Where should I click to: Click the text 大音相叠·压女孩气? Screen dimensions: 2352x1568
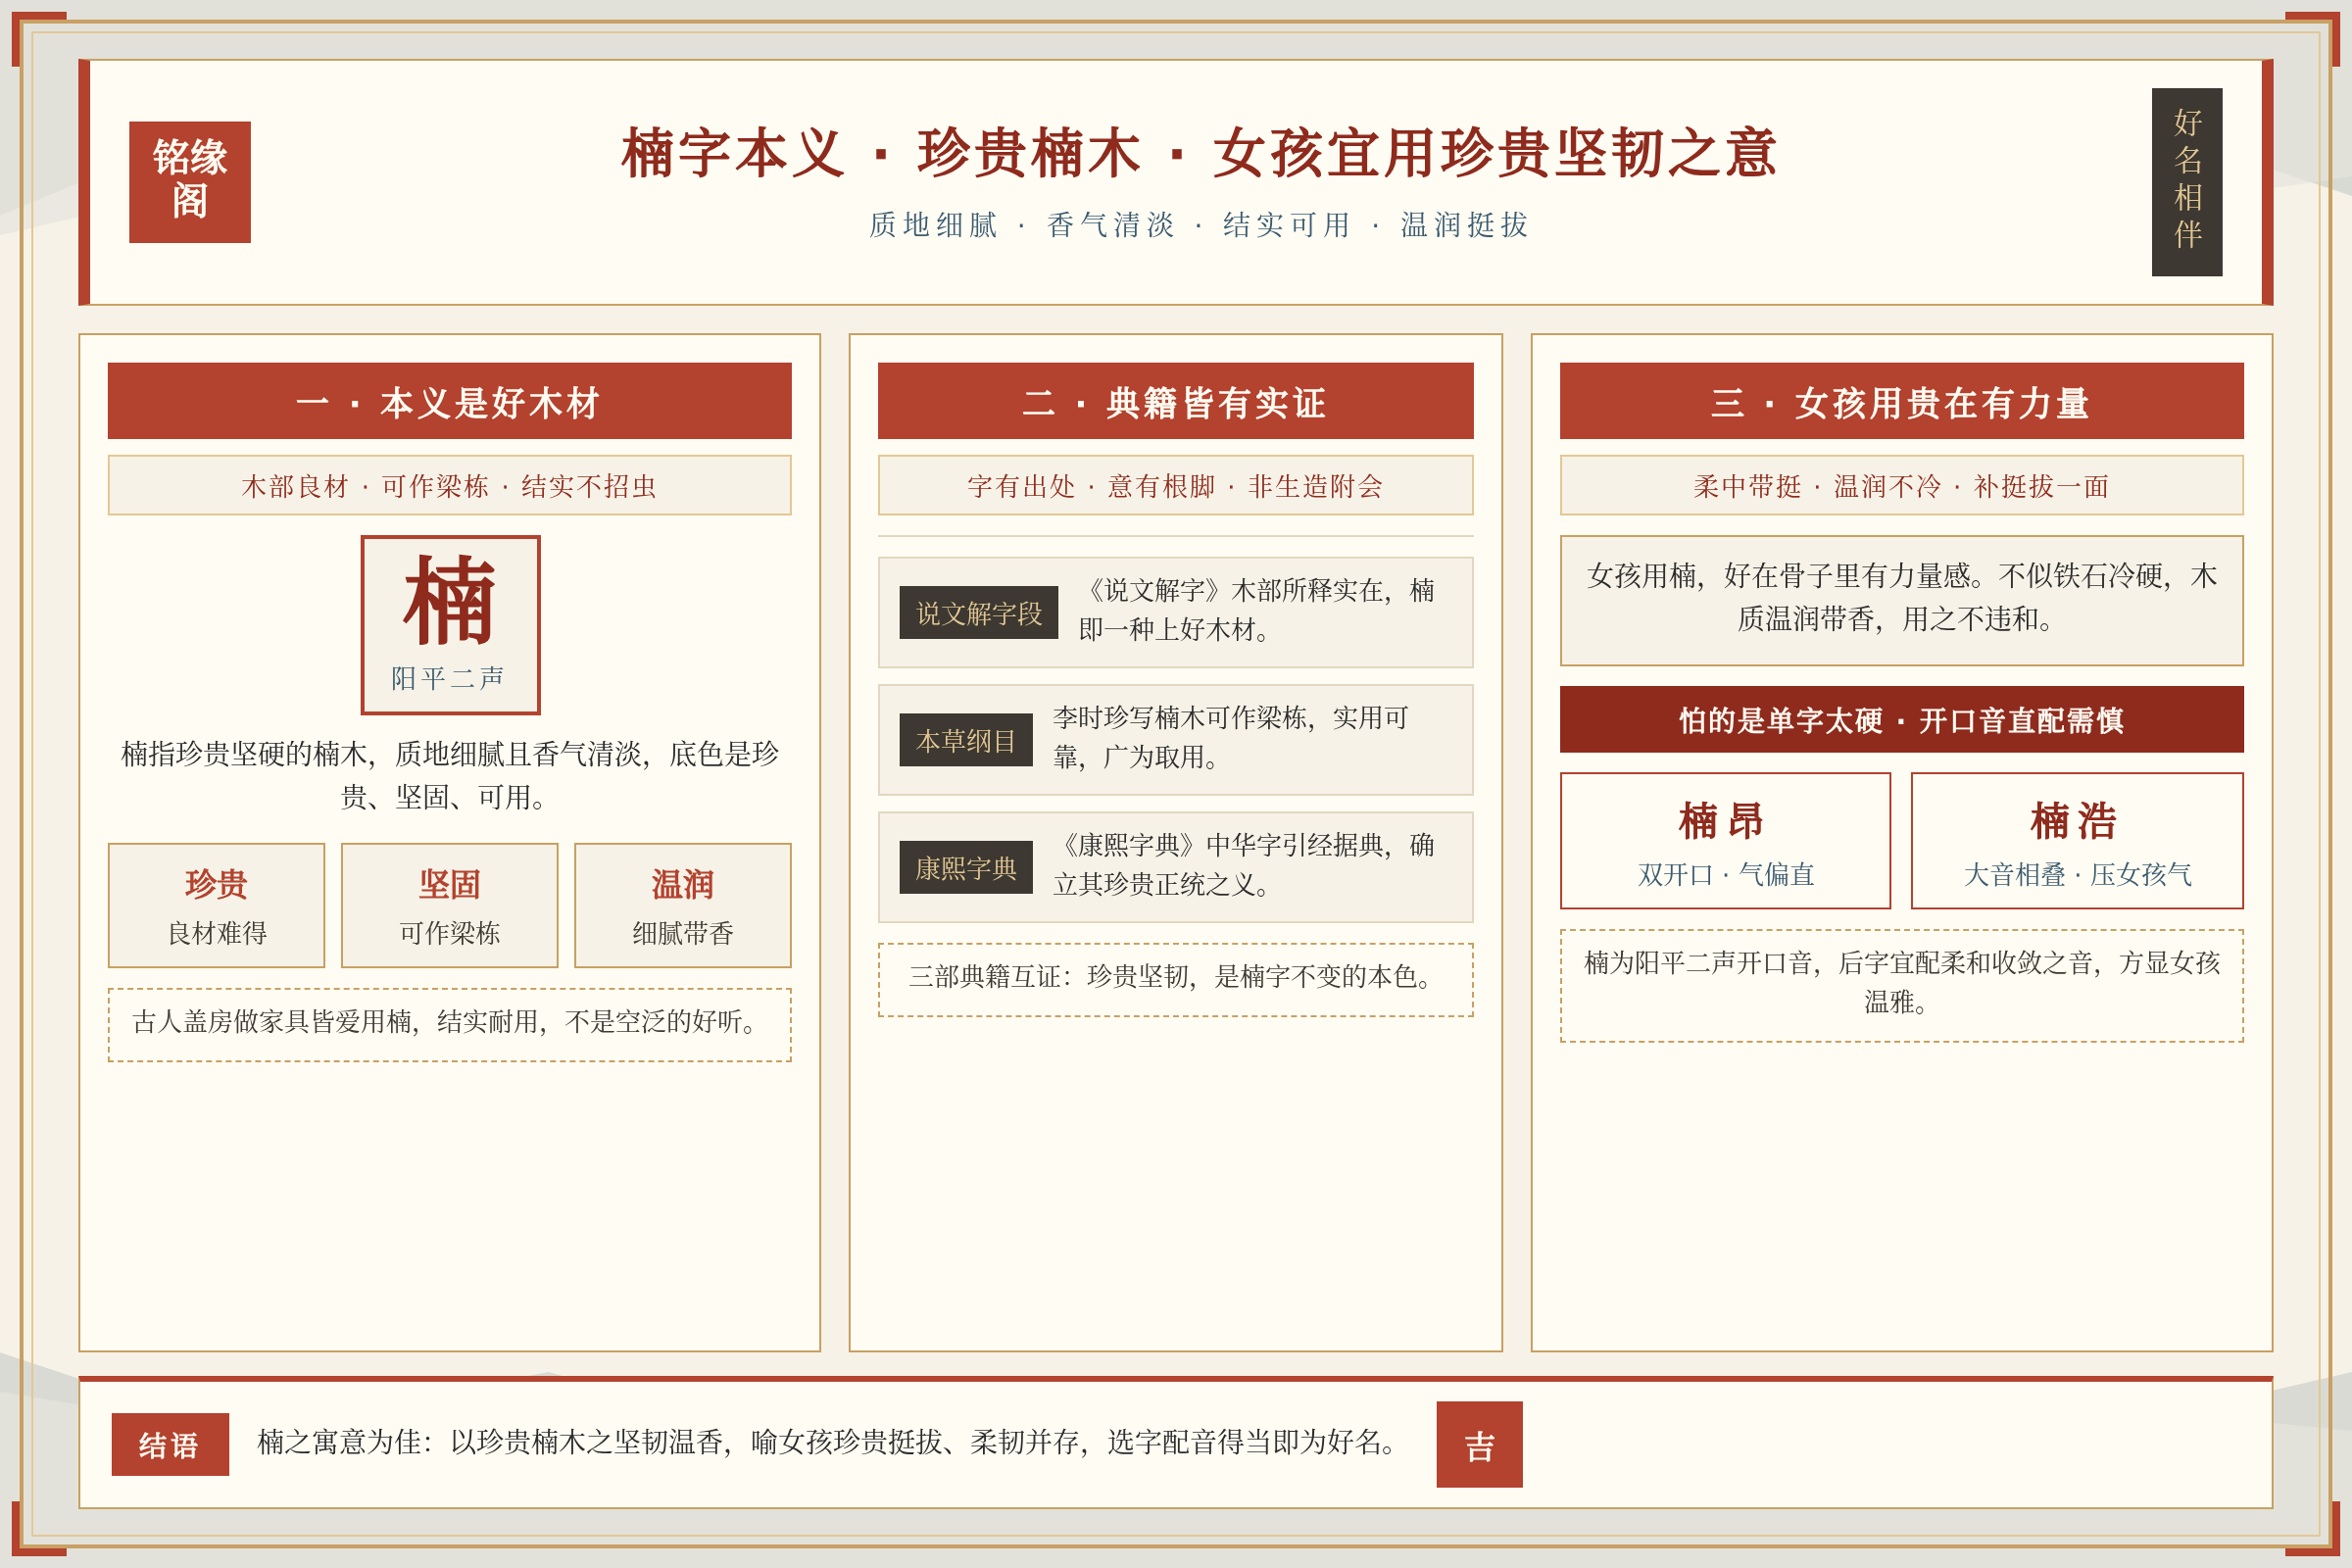(2078, 875)
